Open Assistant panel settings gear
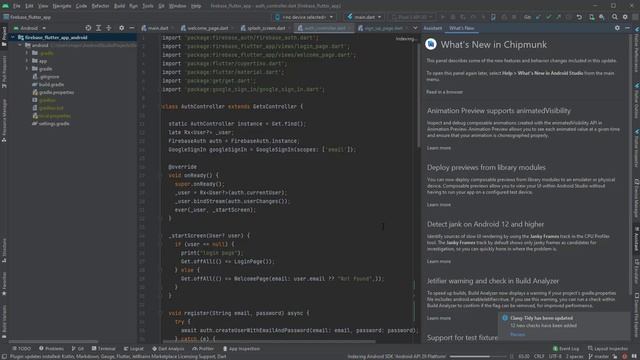 click(x=617, y=28)
